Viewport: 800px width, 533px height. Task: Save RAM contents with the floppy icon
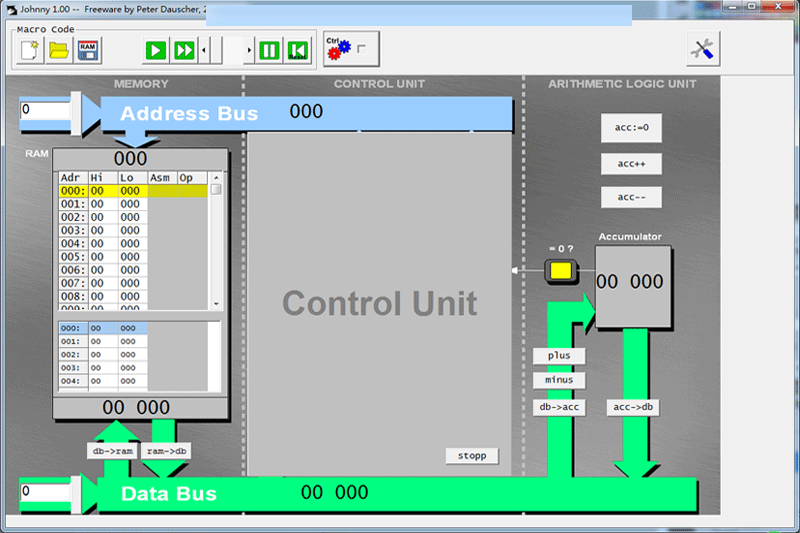pos(88,50)
